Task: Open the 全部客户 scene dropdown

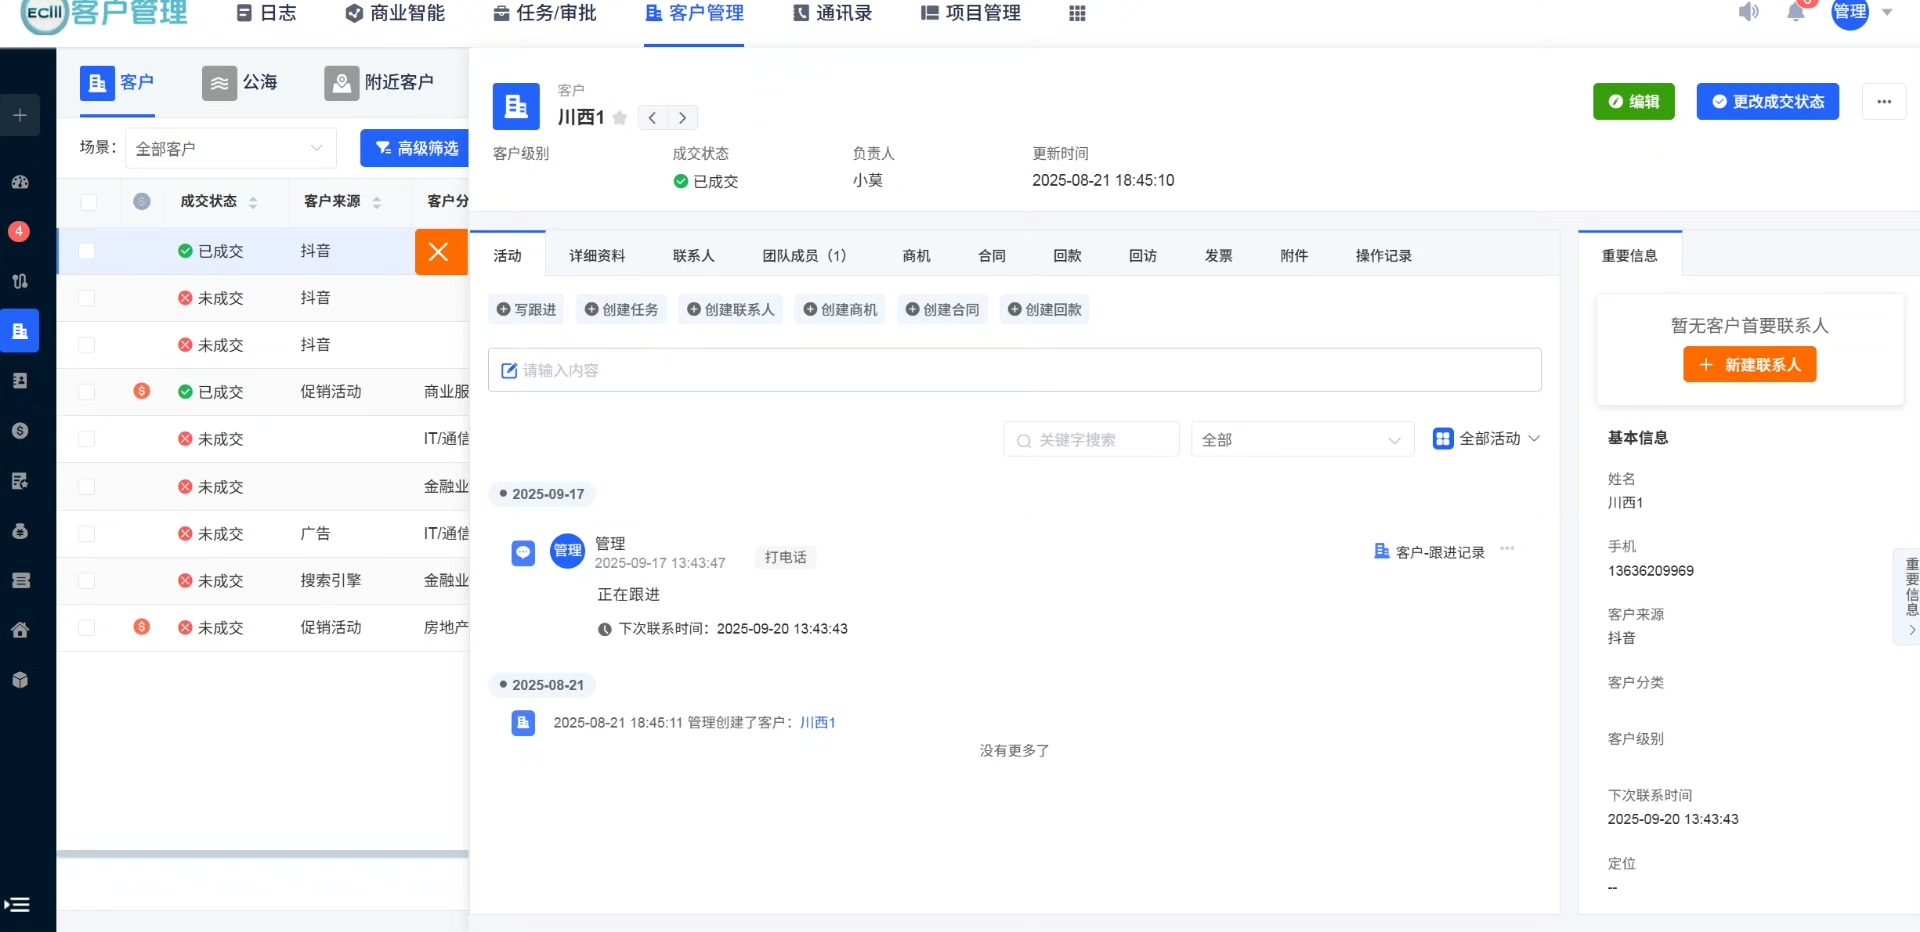Action: pos(229,149)
